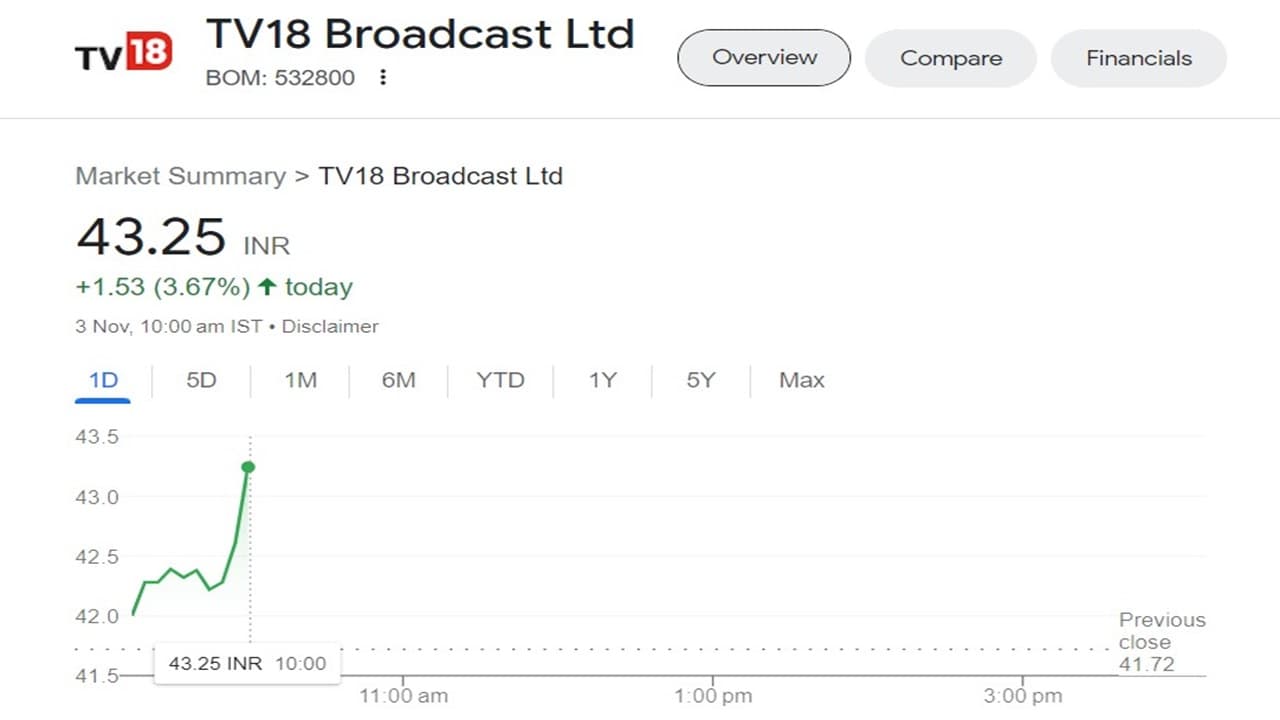The width and height of the screenshot is (1280, 720).
Task: Click the TV18 Broadcast Ltd heading
Action: 420,34
